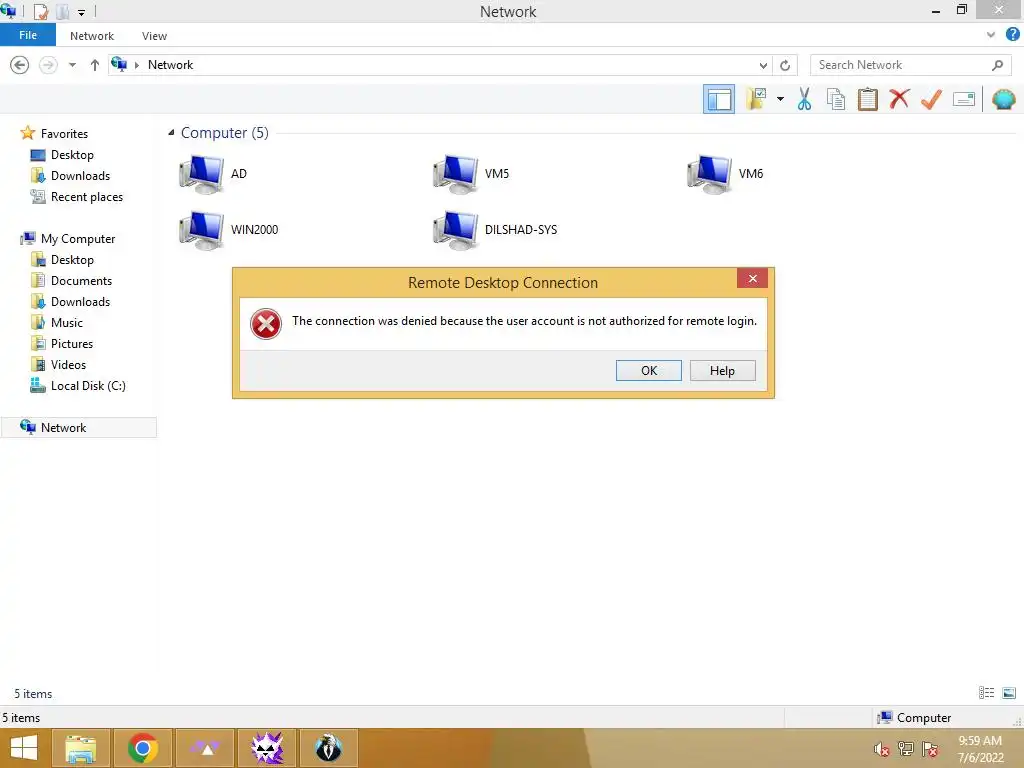Select the WIN2000 computer
Image resolution: width=1024 pixels, height=768 pixels.
[x=229, y=230]
